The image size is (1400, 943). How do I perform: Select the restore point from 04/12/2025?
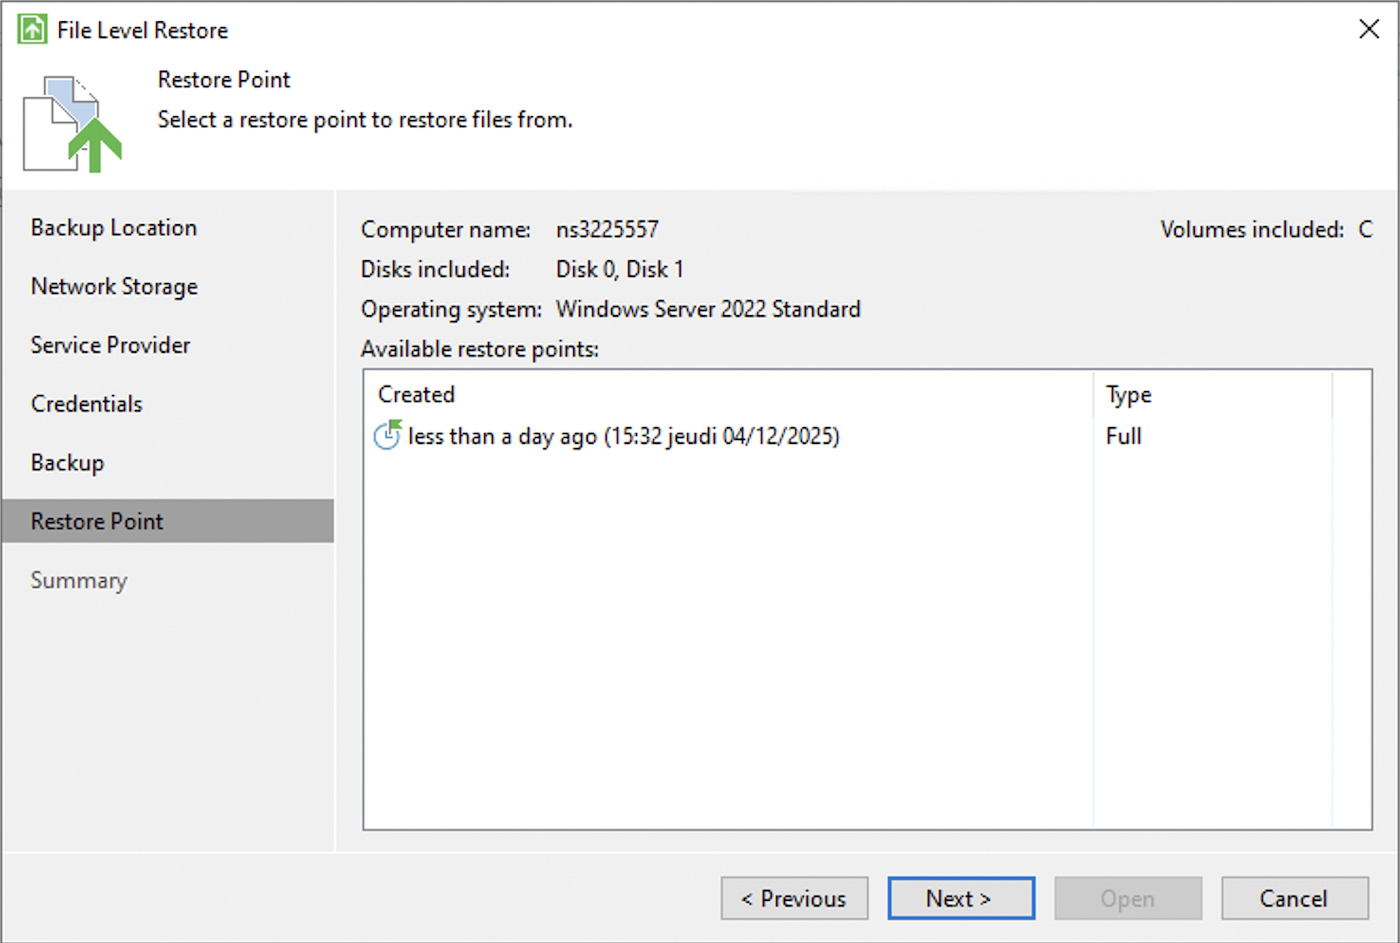[623, 436]
